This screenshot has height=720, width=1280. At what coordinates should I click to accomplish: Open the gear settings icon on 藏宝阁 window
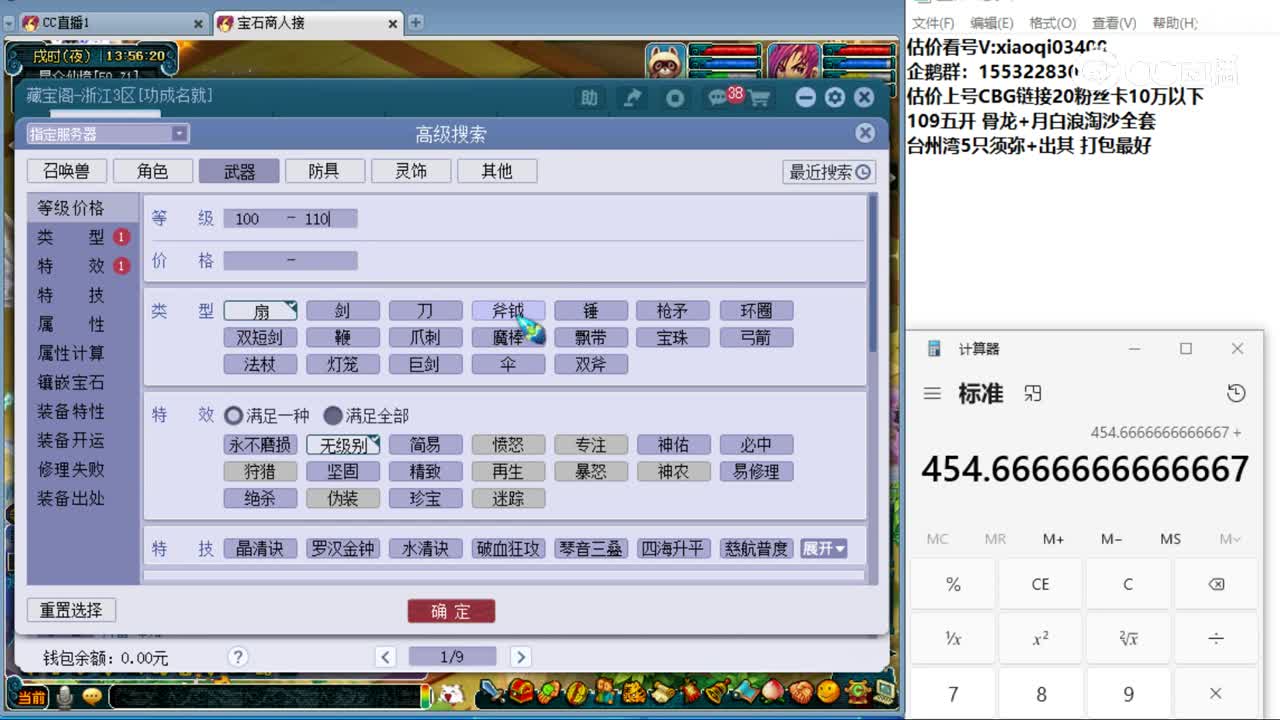[834, 97]
